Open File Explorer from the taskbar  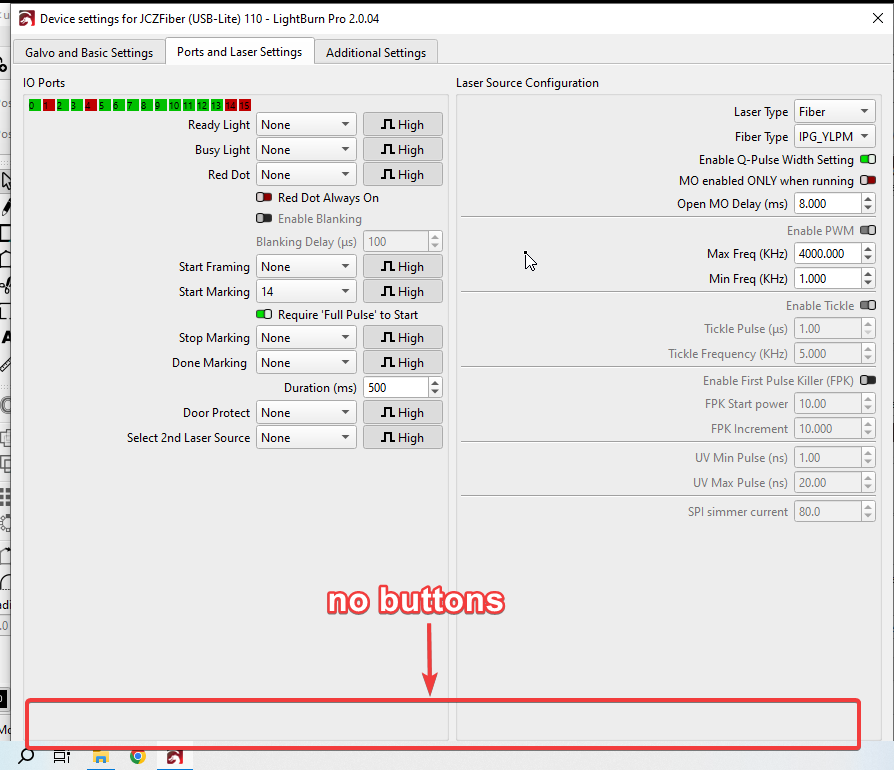101,757
